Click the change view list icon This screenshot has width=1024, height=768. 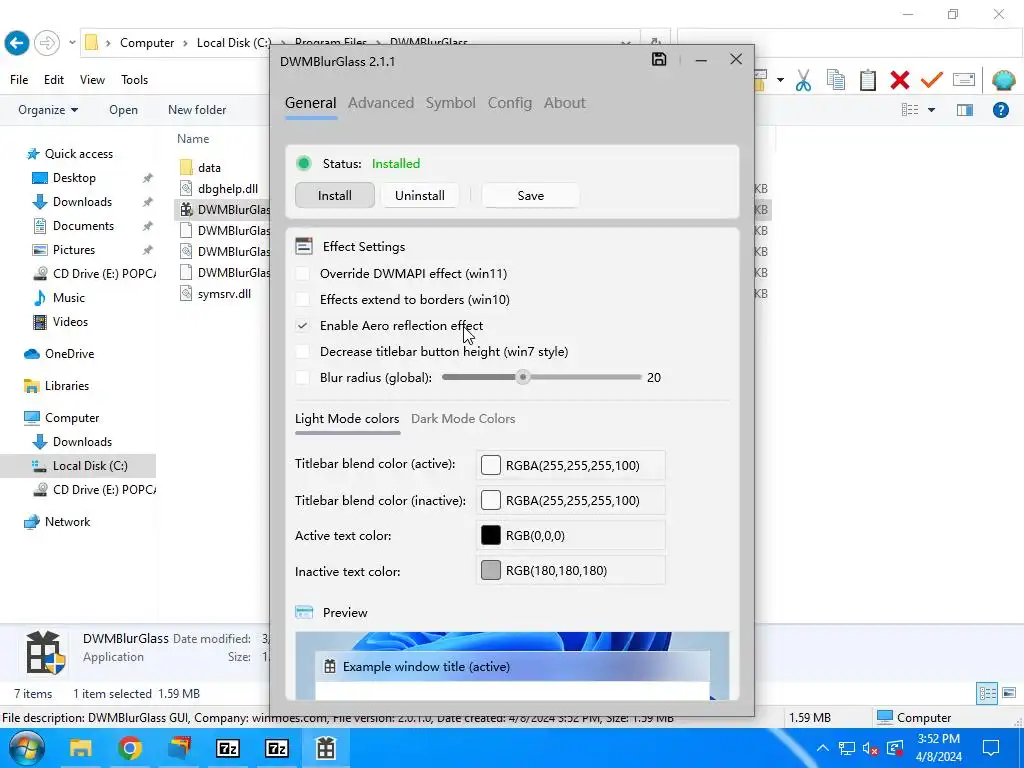point(910,110)
